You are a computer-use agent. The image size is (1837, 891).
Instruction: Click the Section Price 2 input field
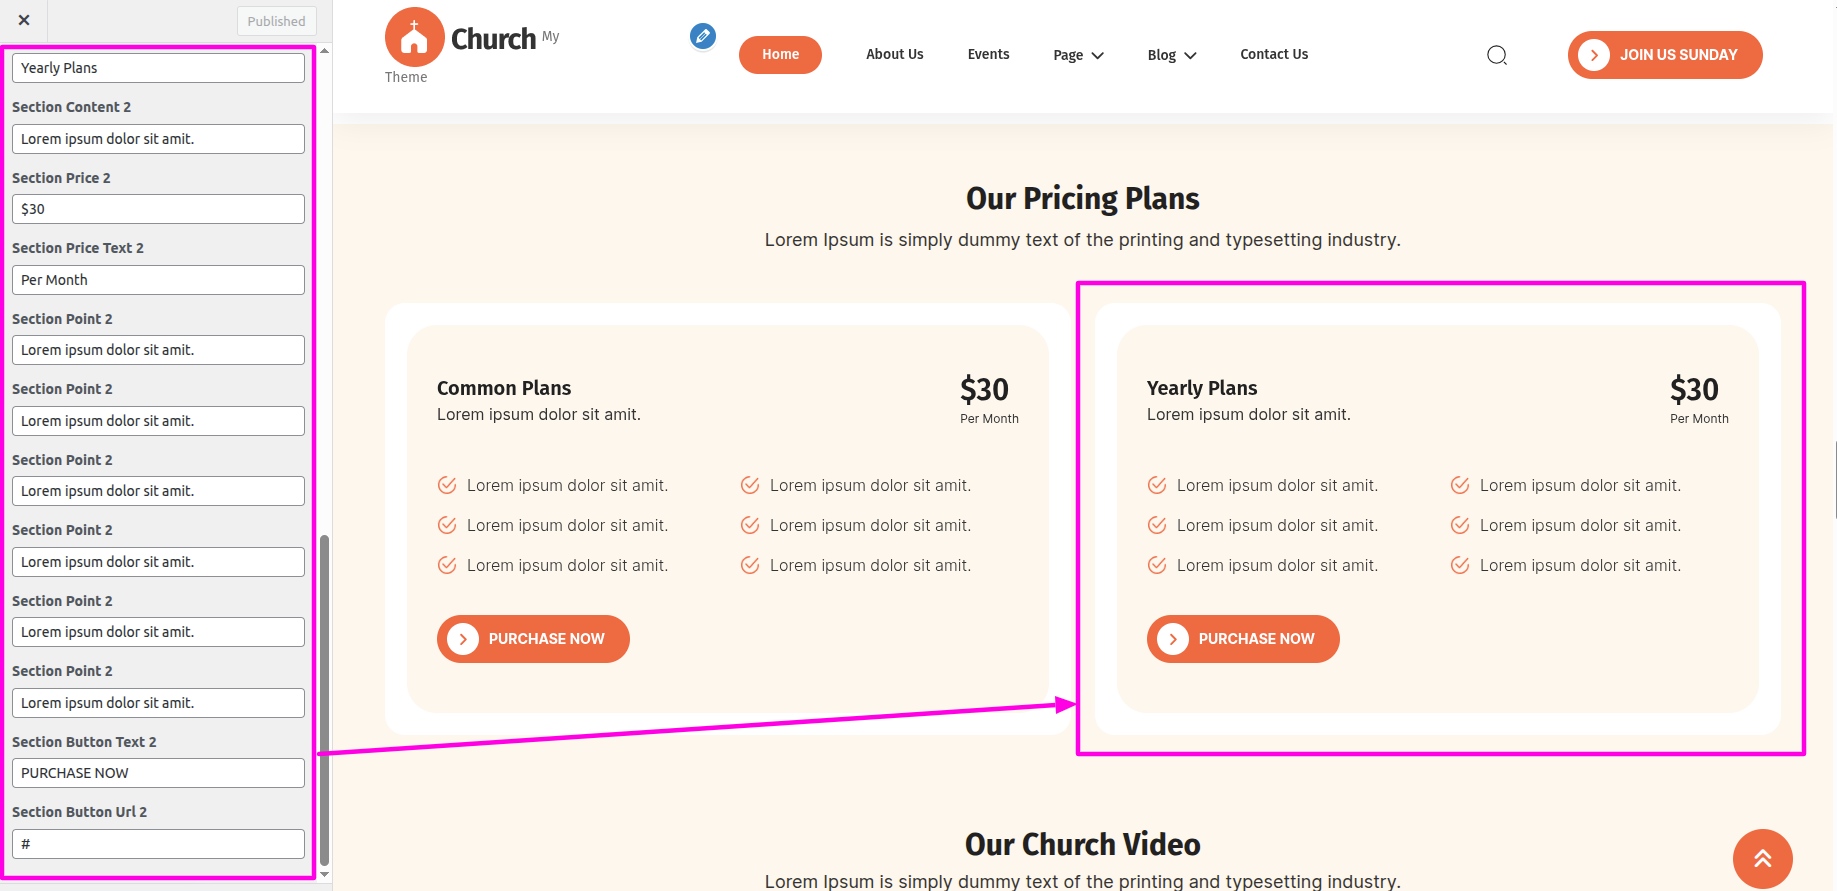(x=158, y=209)
